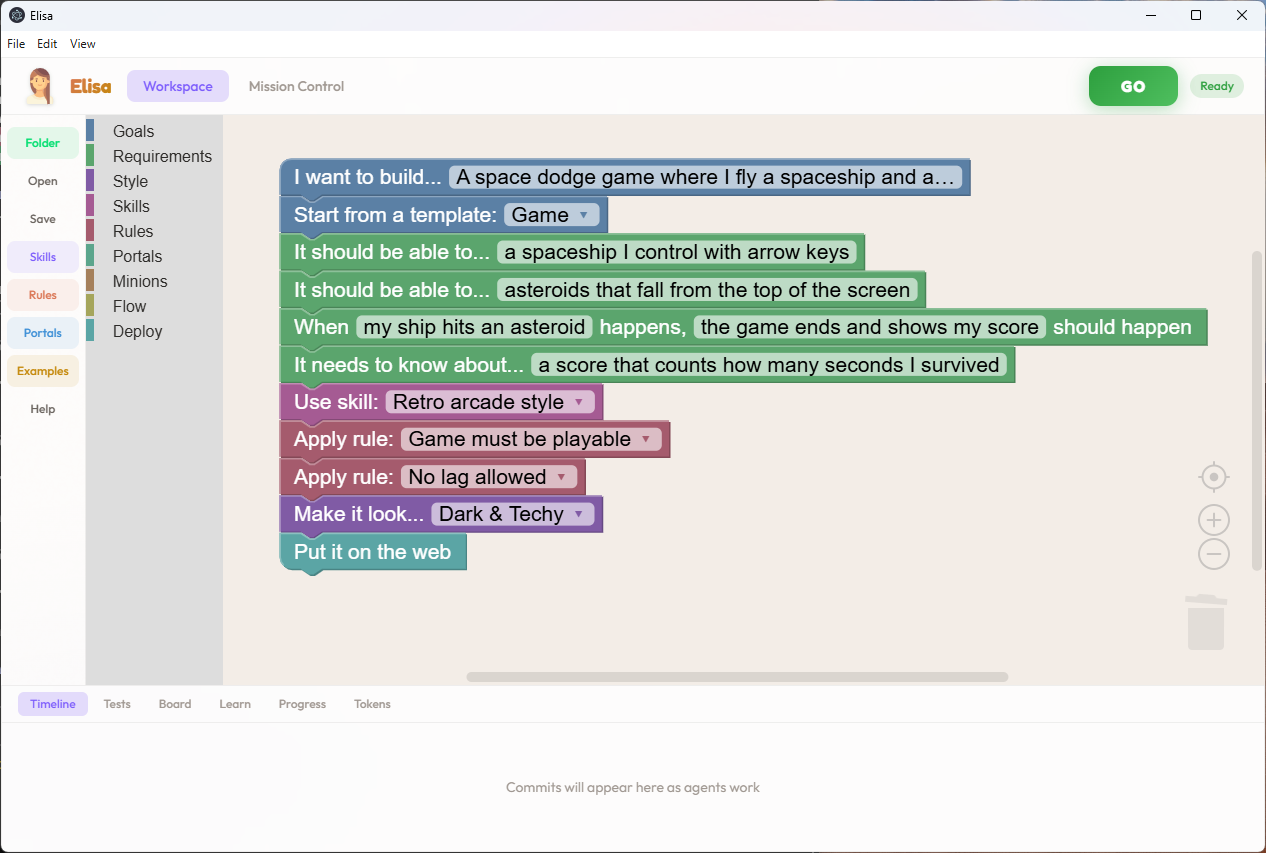Open the File menu
Image resolution: width=1266 pixels, height=853 pixels.
[15, 43]
